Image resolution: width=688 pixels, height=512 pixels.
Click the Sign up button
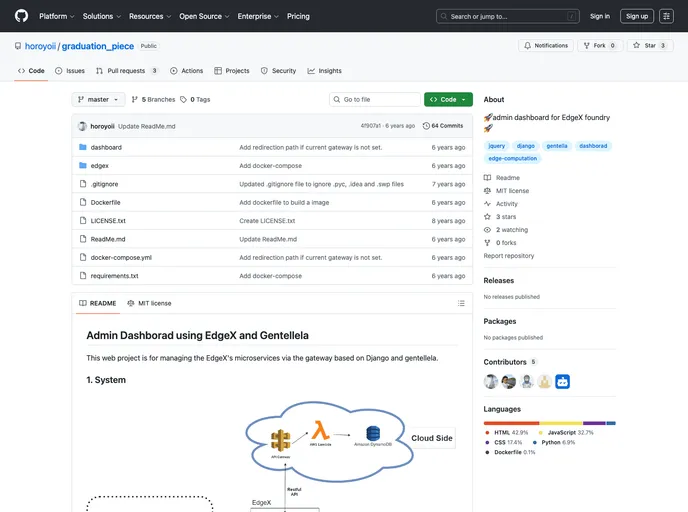click(x=636, y=16)
